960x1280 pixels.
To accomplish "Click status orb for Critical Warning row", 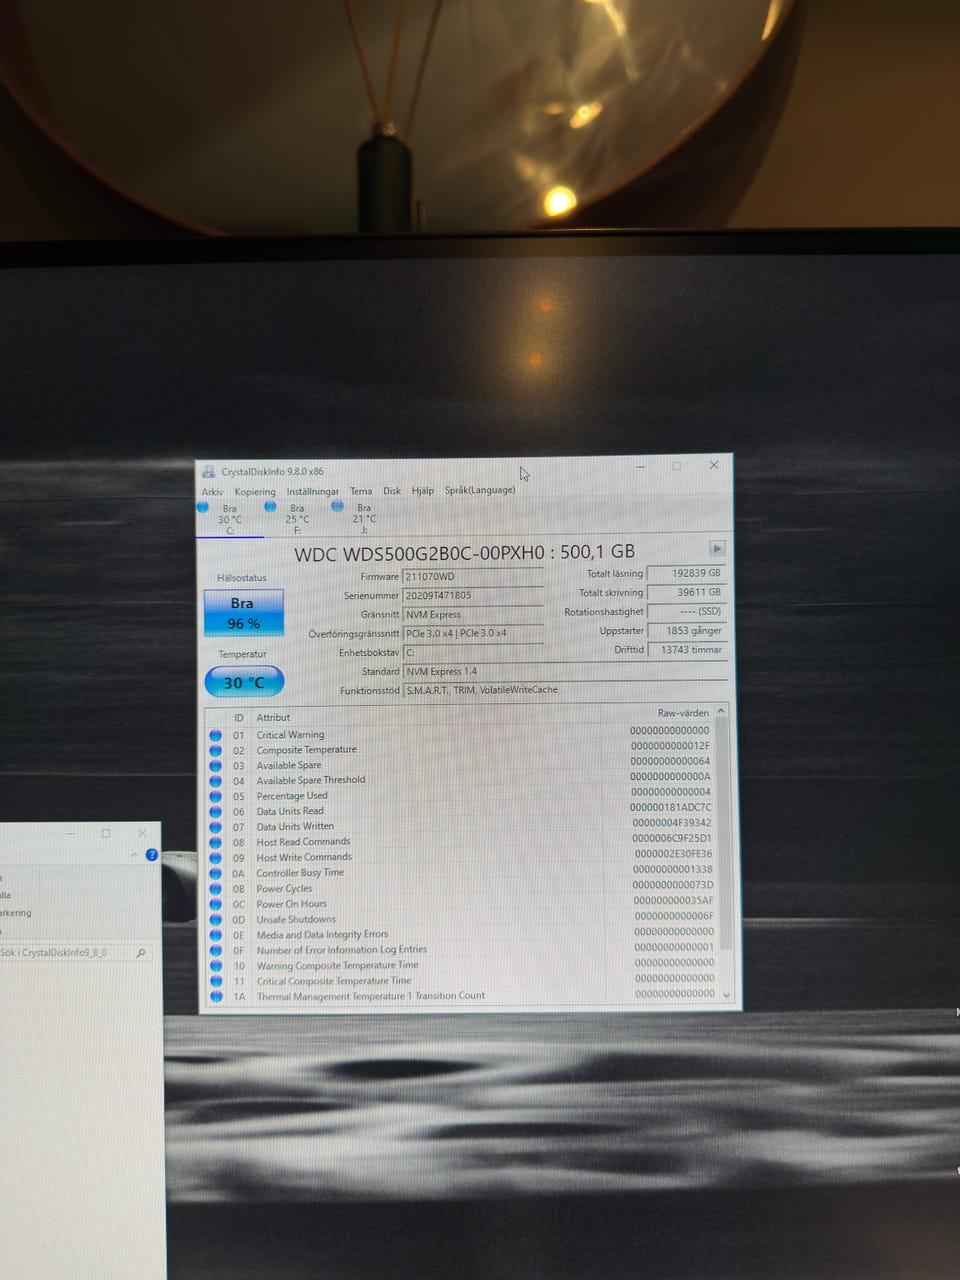I will point(215,735).
